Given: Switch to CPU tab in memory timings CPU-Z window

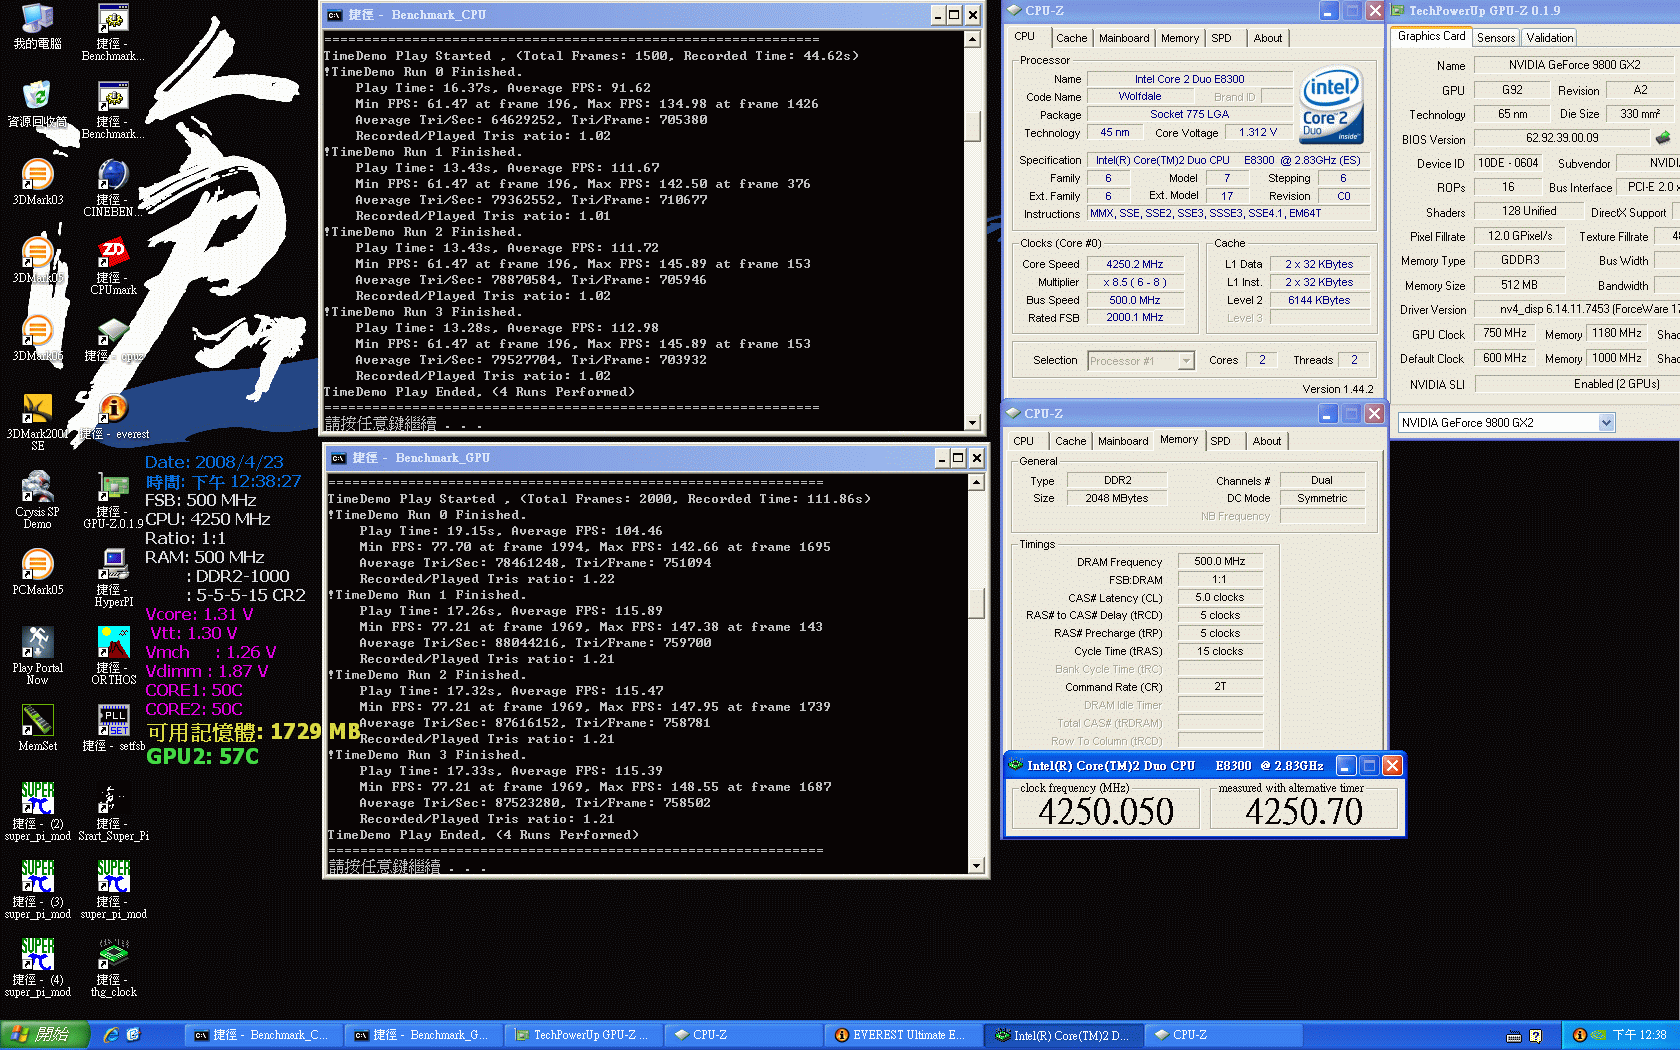Looking at the screenshot, I should (1023, 441).
